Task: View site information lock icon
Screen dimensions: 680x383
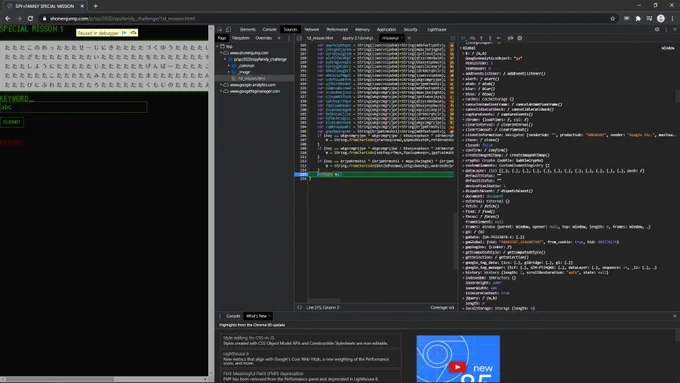Action: click(44, 19)
